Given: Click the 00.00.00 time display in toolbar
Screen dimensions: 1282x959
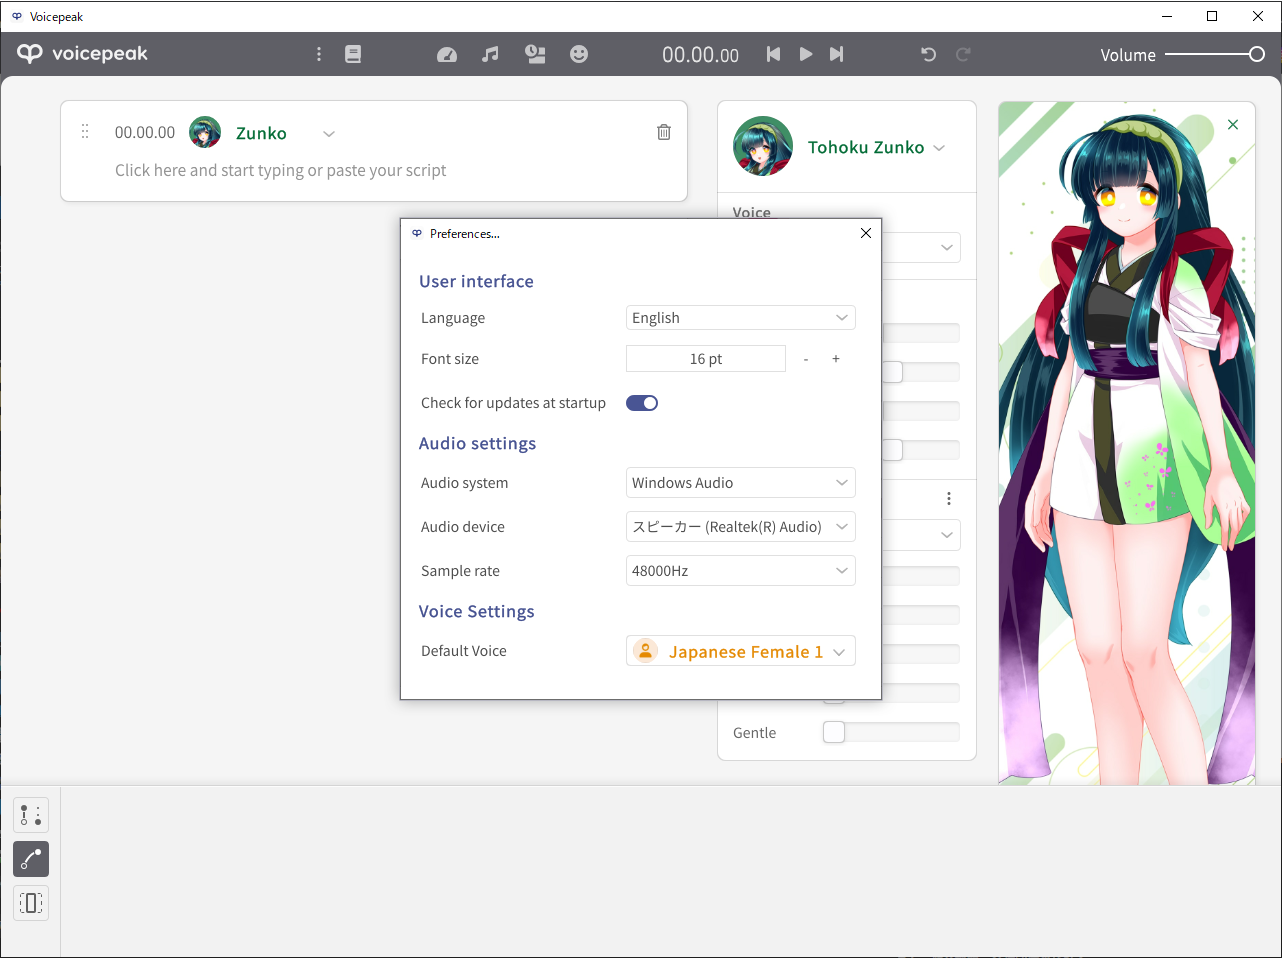Looking at the screenshot, I should click(x=701, y=55).
